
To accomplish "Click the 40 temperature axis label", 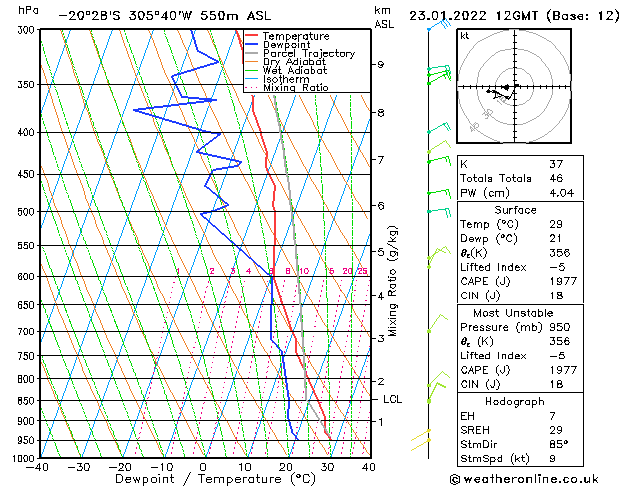I will tap(368, 467).
